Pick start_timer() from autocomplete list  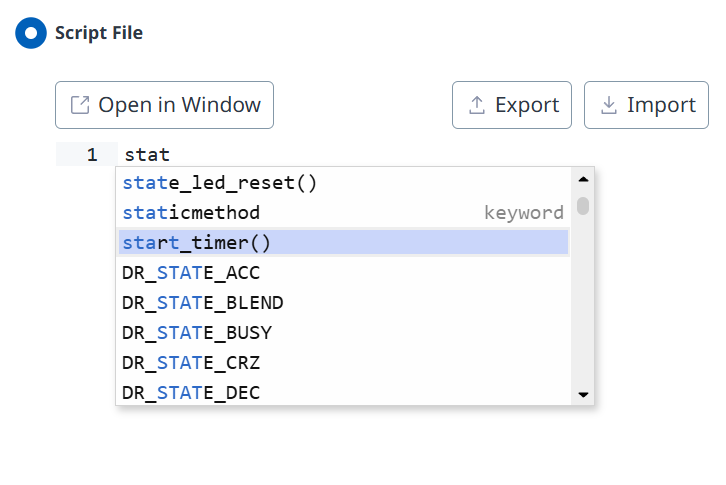tap(197, 243)
